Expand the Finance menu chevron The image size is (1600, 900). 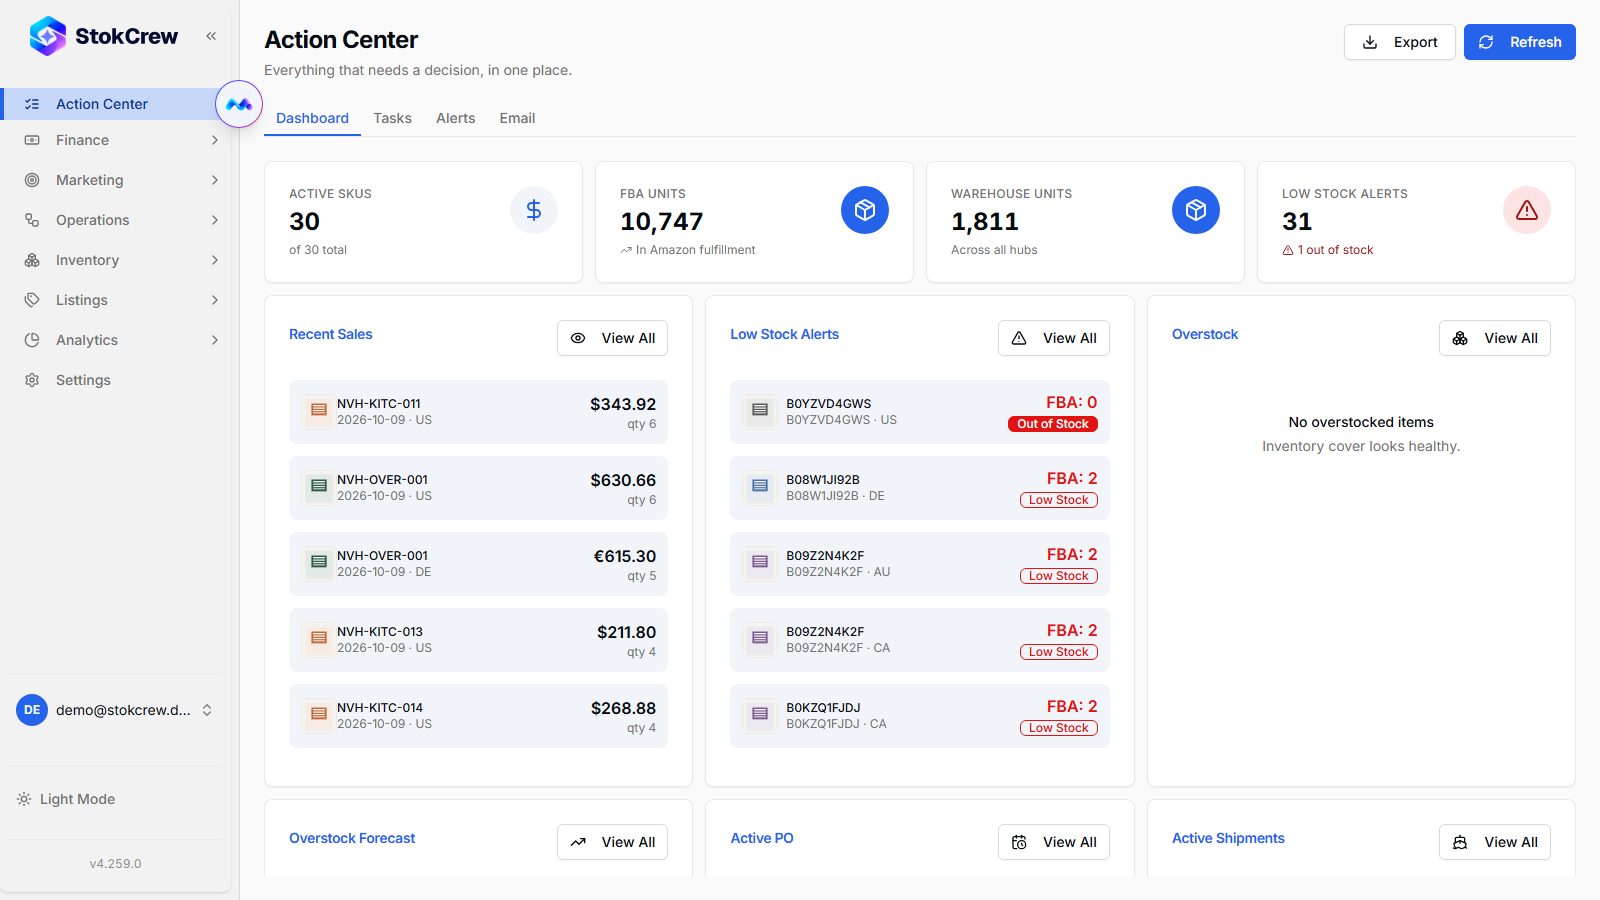click(215, 140)
